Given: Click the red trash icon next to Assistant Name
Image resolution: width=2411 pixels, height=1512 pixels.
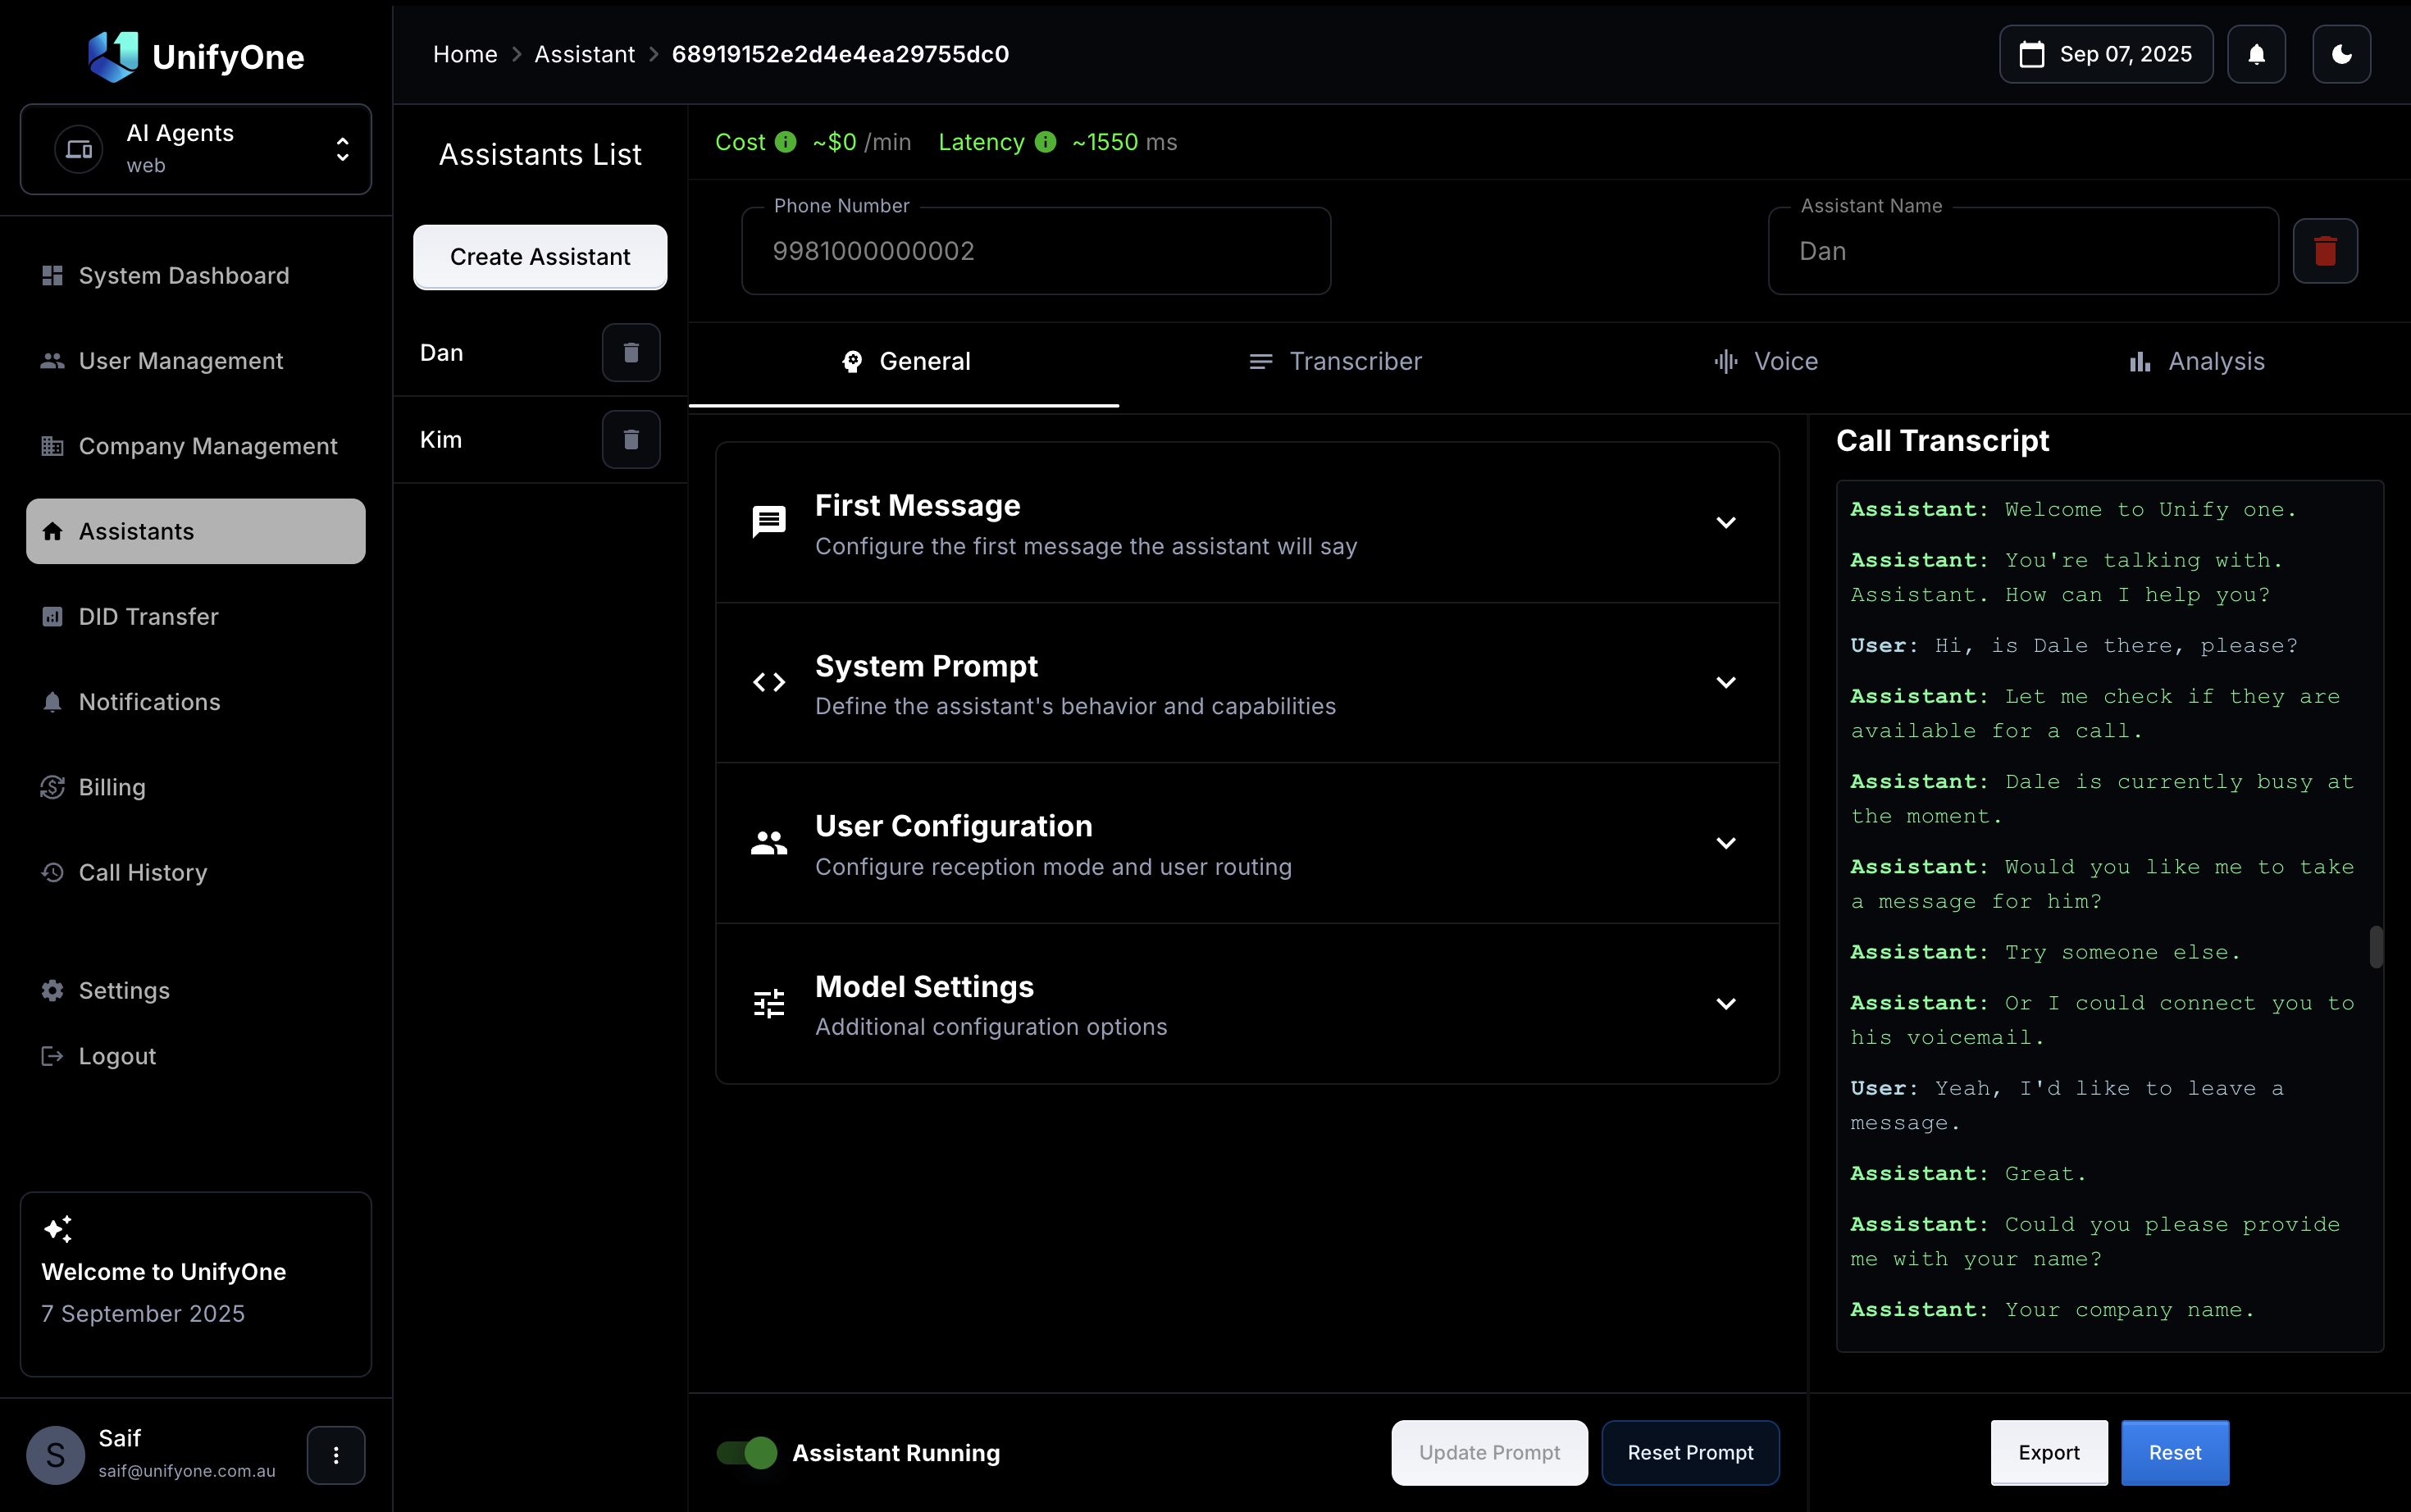Looking at the screenshot, I should coord(2325,251).
